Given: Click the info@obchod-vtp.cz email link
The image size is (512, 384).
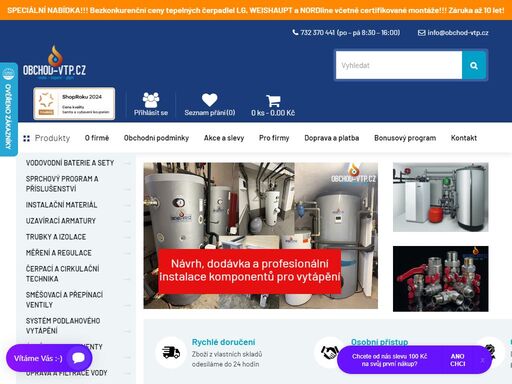Looking at the screenshot, I should click(458, 33).
